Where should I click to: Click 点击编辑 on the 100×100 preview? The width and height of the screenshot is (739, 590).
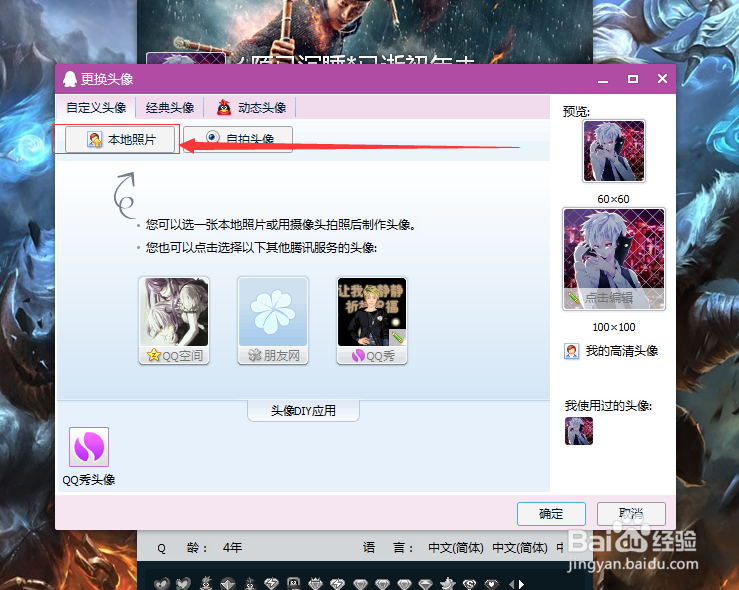click(x=608, y=298)
